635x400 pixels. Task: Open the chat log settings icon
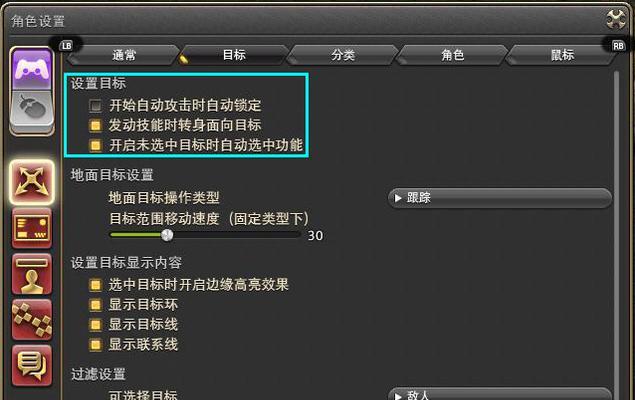pos(32,366)
